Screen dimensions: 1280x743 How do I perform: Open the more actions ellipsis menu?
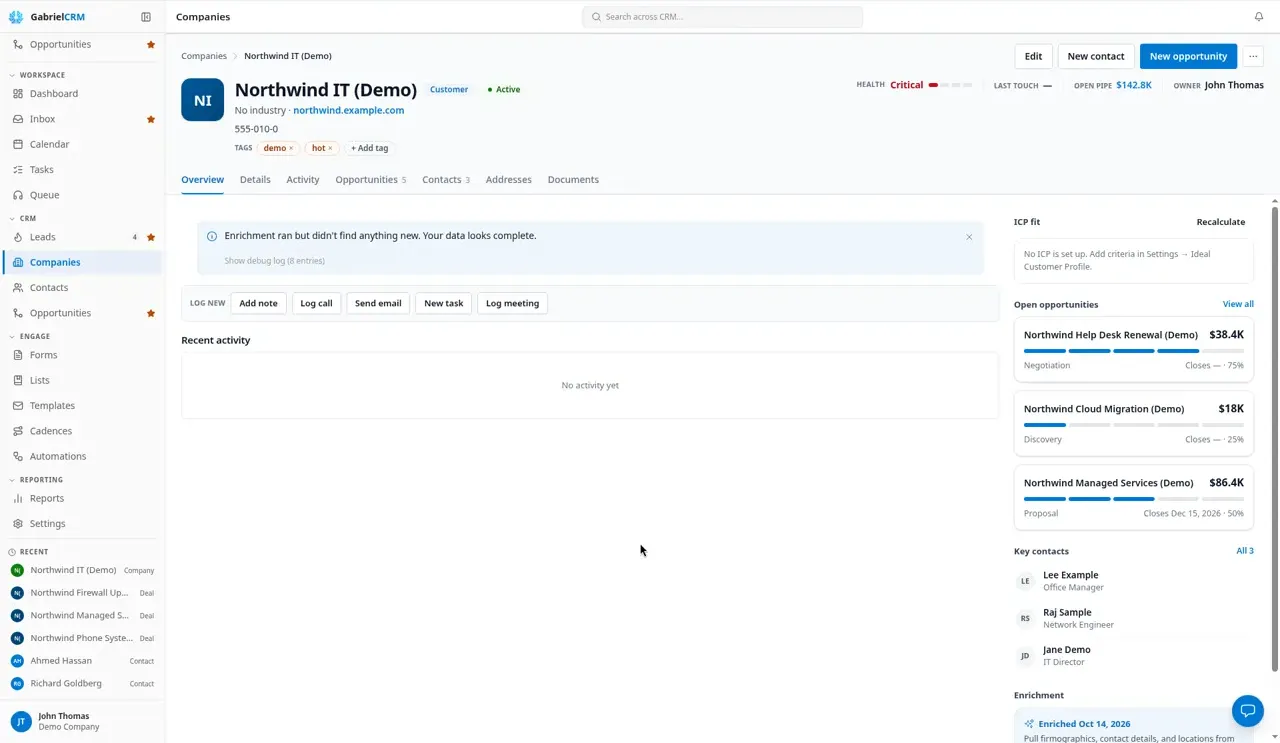pos(1253,56)
